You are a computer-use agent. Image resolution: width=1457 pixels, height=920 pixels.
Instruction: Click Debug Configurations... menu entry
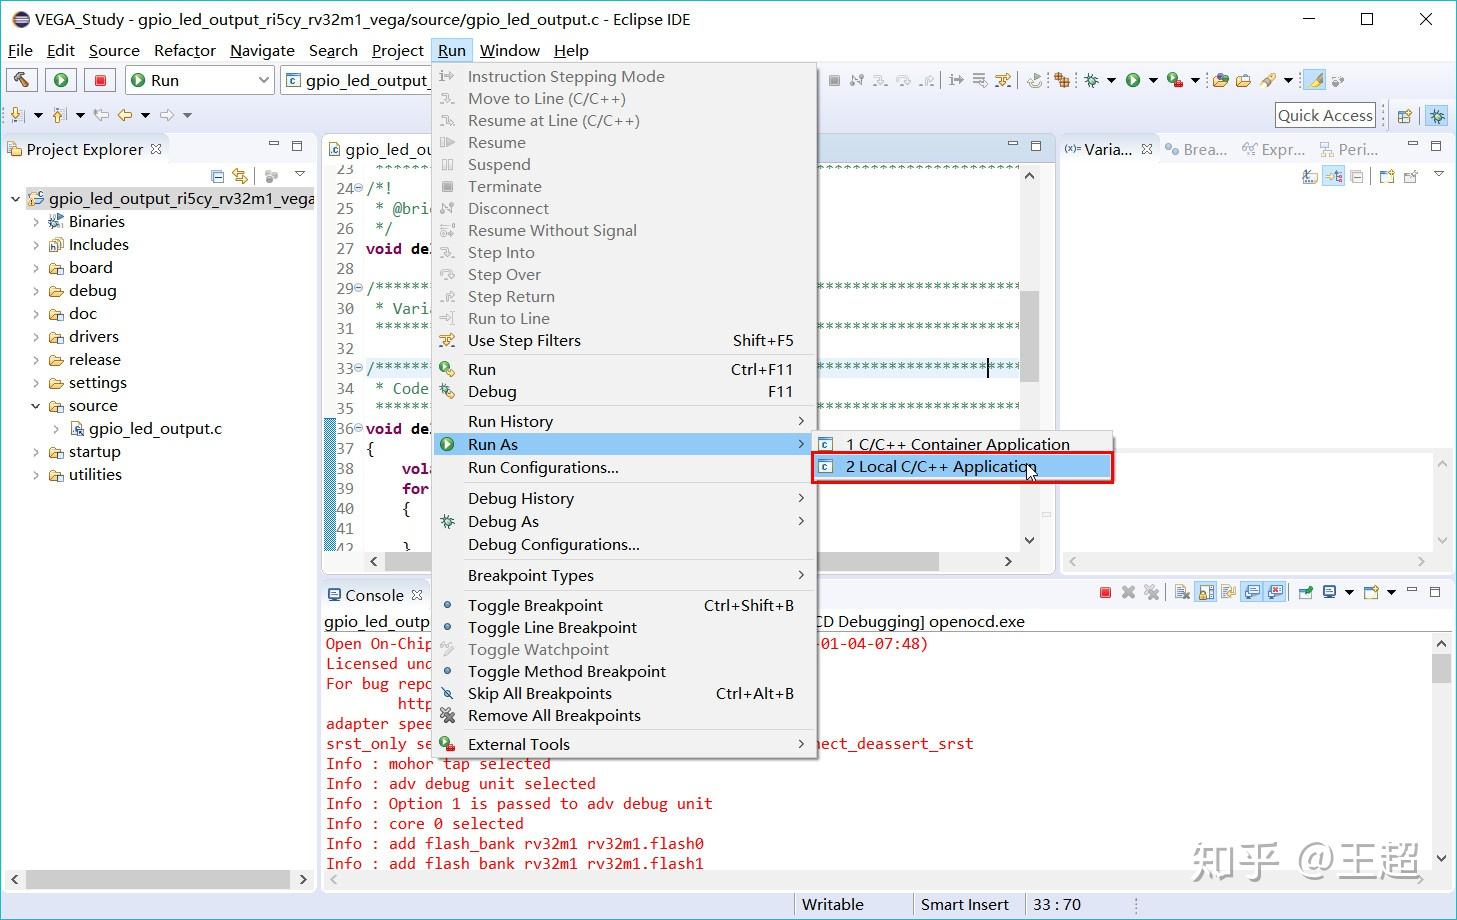[x=553, y=545]
